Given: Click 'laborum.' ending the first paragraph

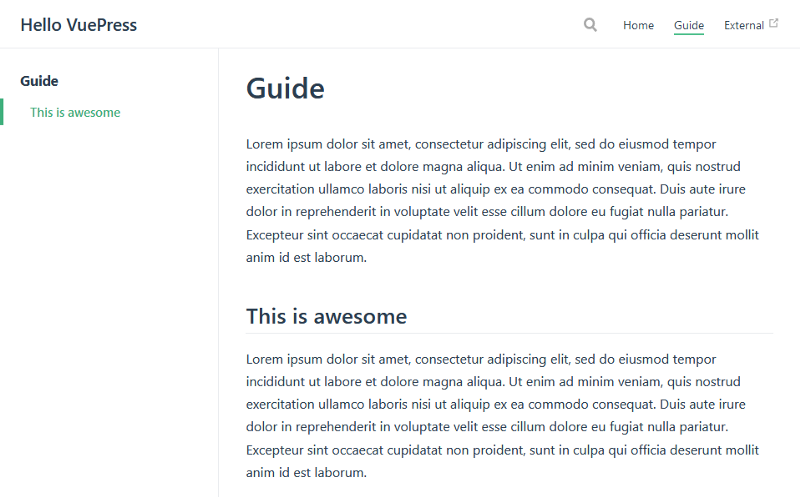Looking at the screenshot, I should pos(339,258).
